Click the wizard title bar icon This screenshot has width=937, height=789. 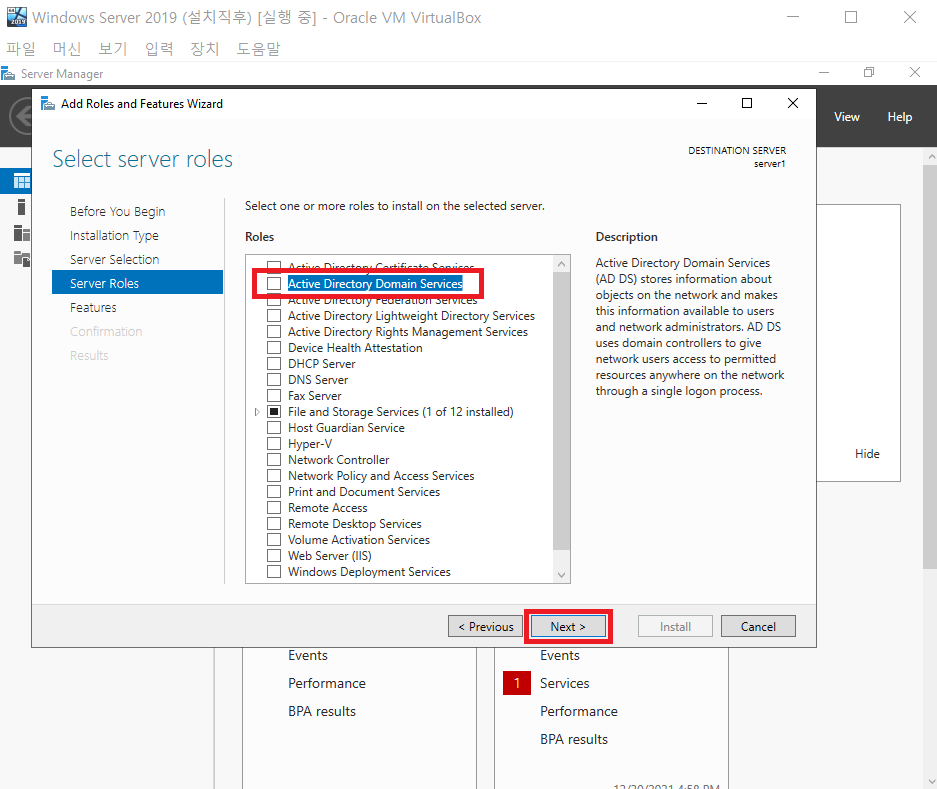coord(48,104)
